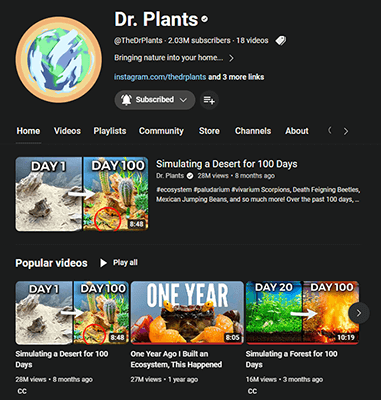
Task: Click the 'Play all' button
Action: click(119, 263)
